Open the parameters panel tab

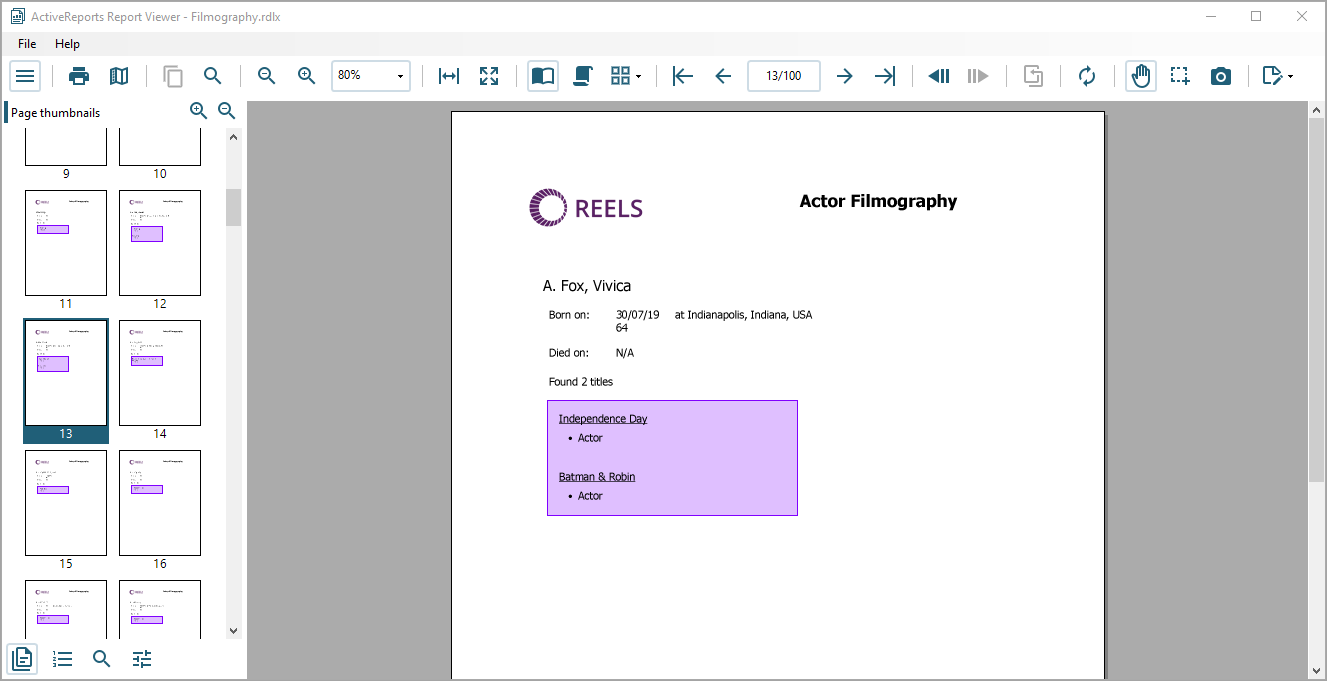click(142, 659)
